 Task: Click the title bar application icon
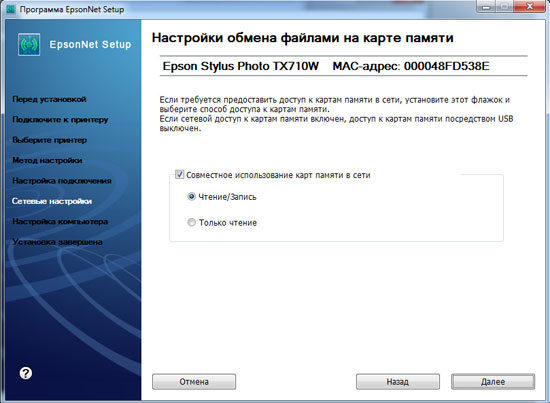coord(11,9)
